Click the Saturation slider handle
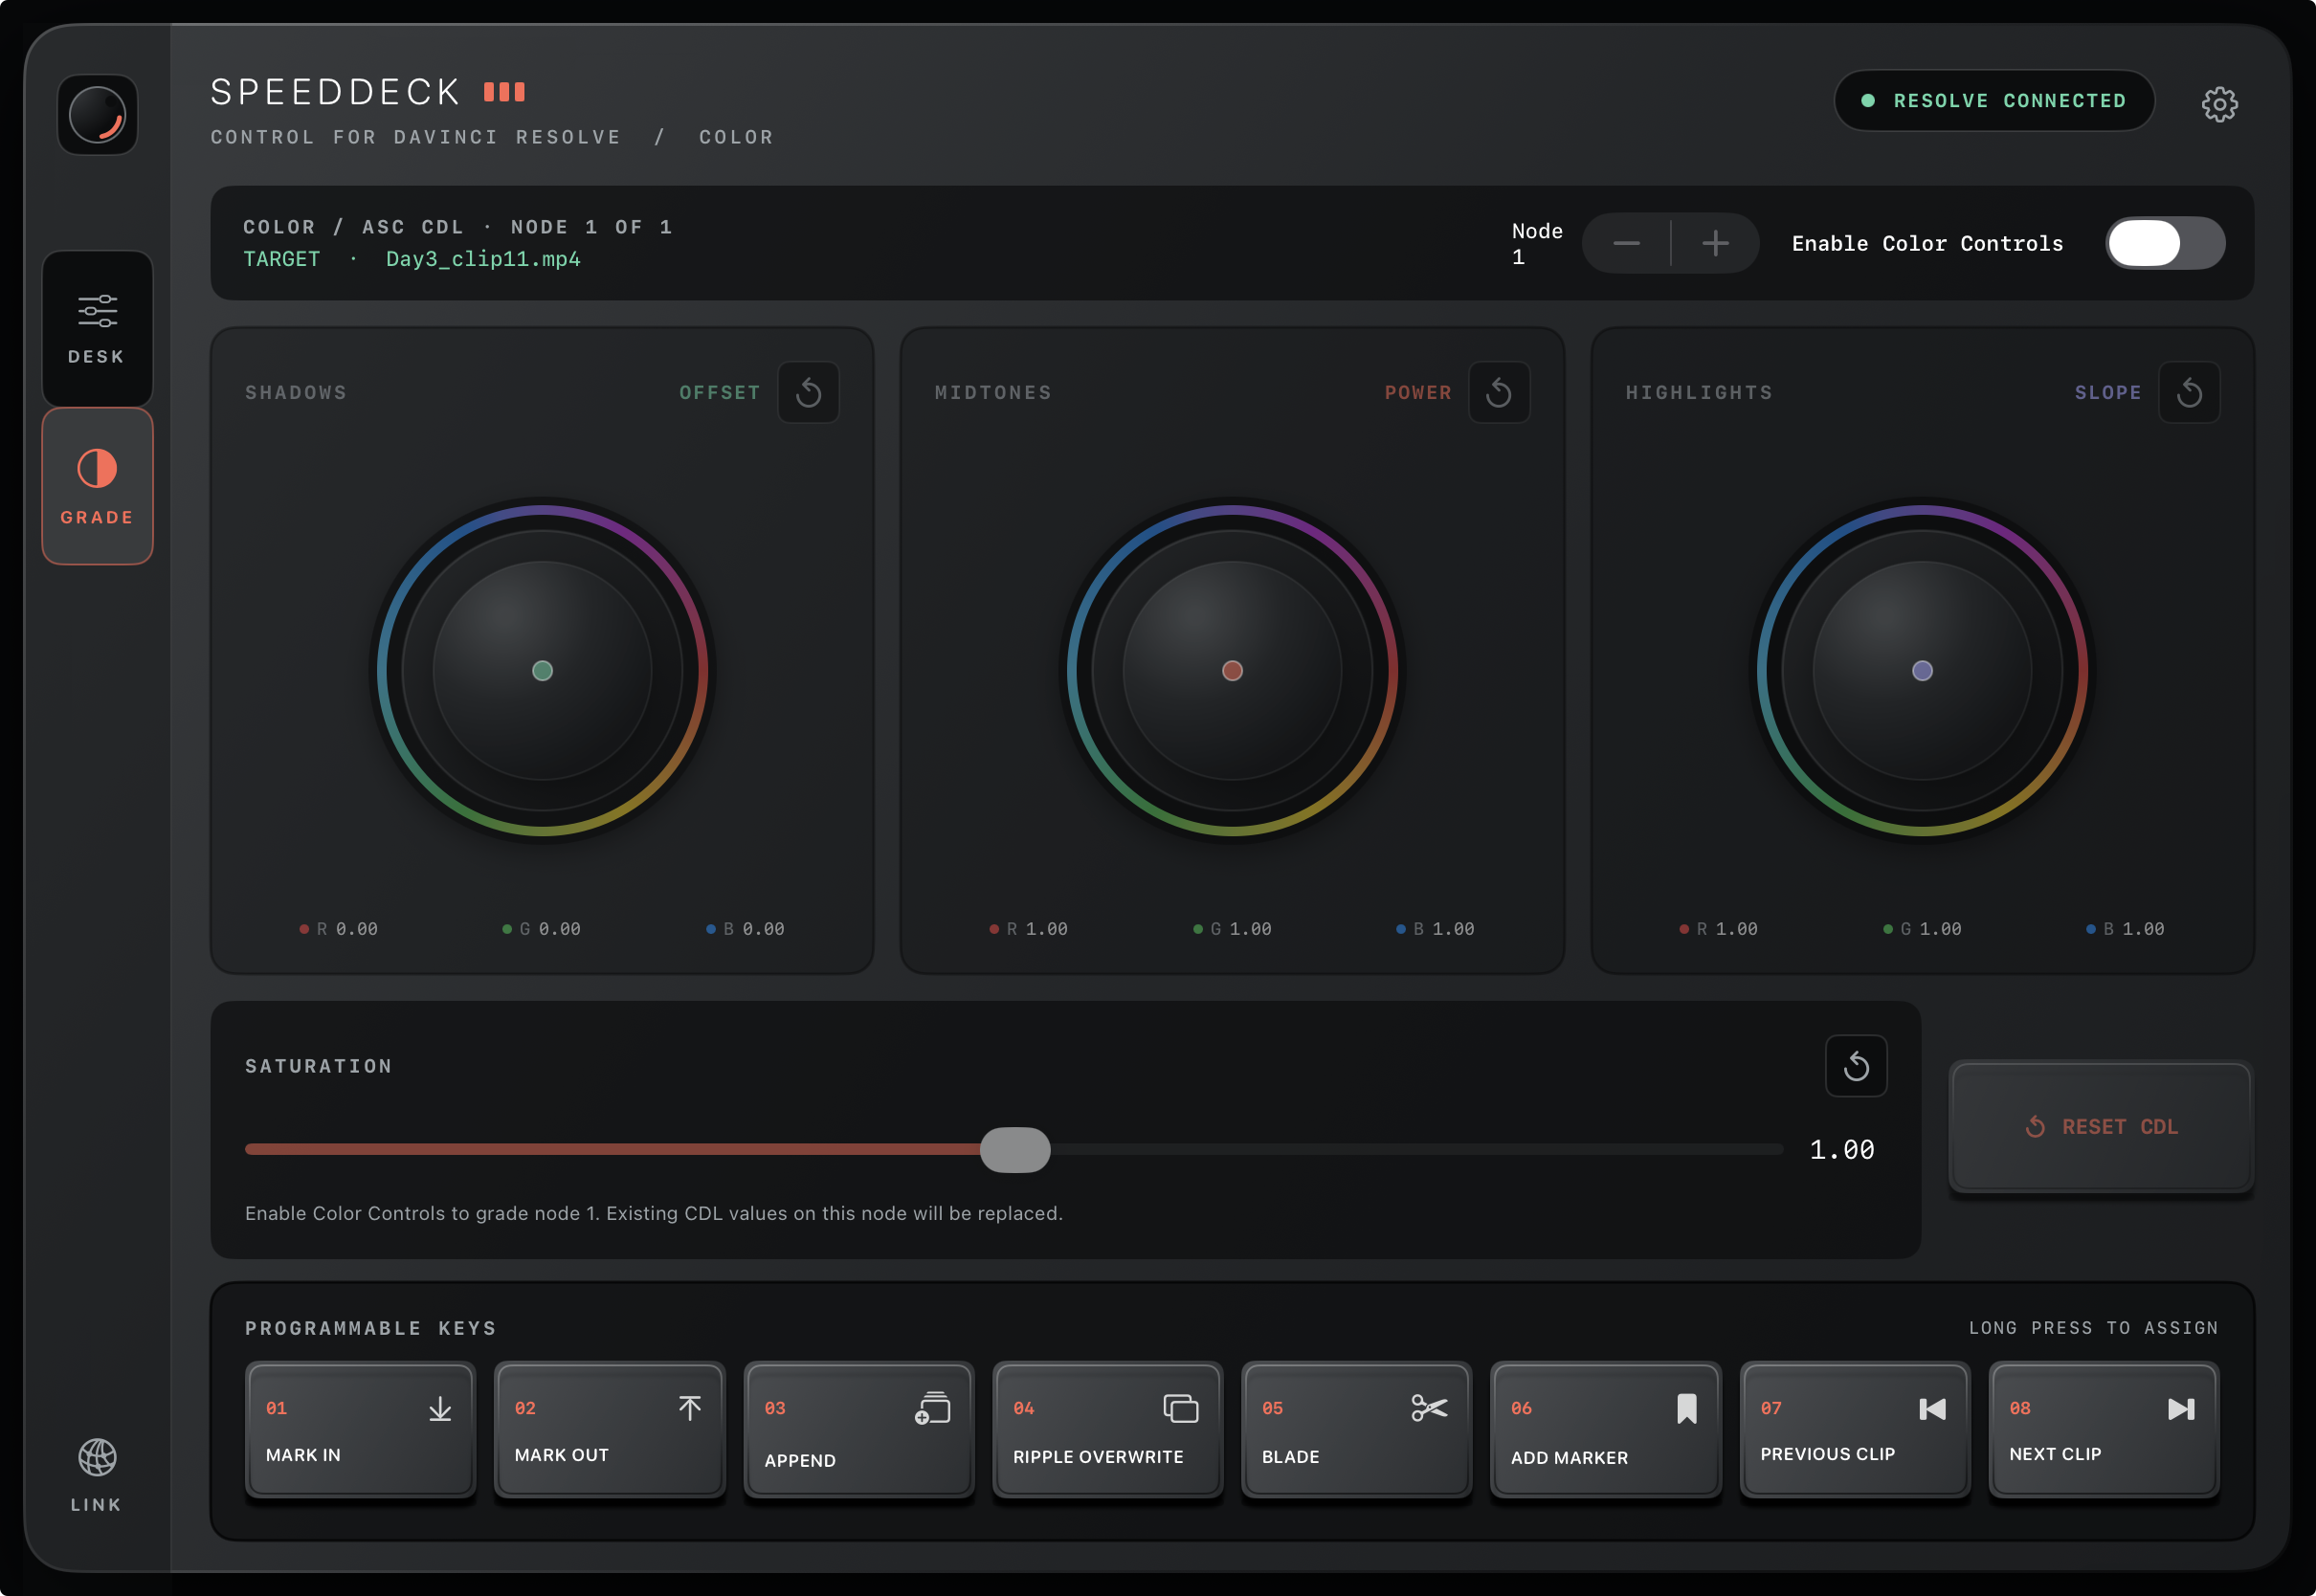This screenshot has width=2316, height=1596. click(x=1015, y=1150)
